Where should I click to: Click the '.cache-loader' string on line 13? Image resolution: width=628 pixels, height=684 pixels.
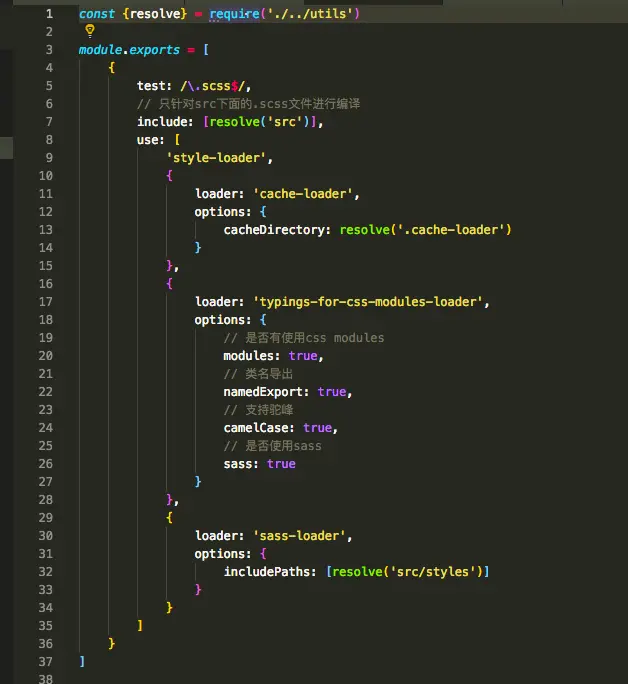click(451, 230)
